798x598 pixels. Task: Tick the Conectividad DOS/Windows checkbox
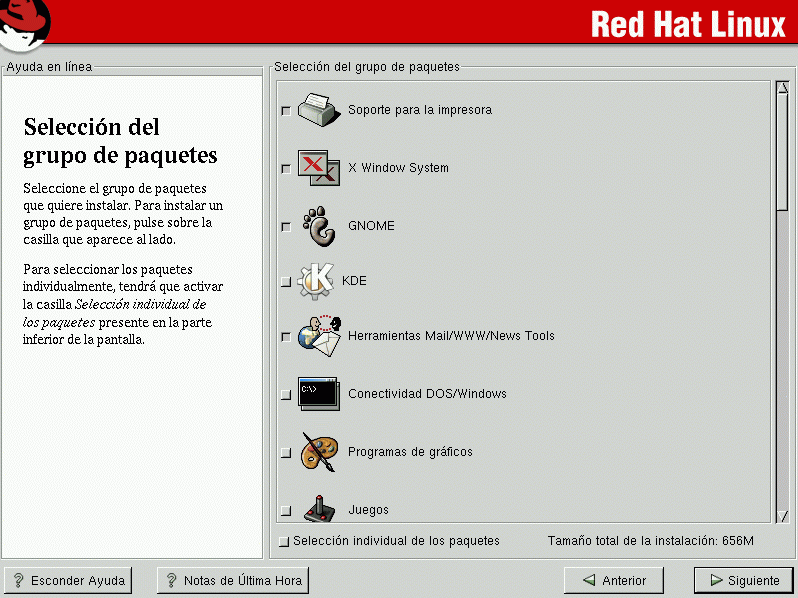(x=286, y=395)
